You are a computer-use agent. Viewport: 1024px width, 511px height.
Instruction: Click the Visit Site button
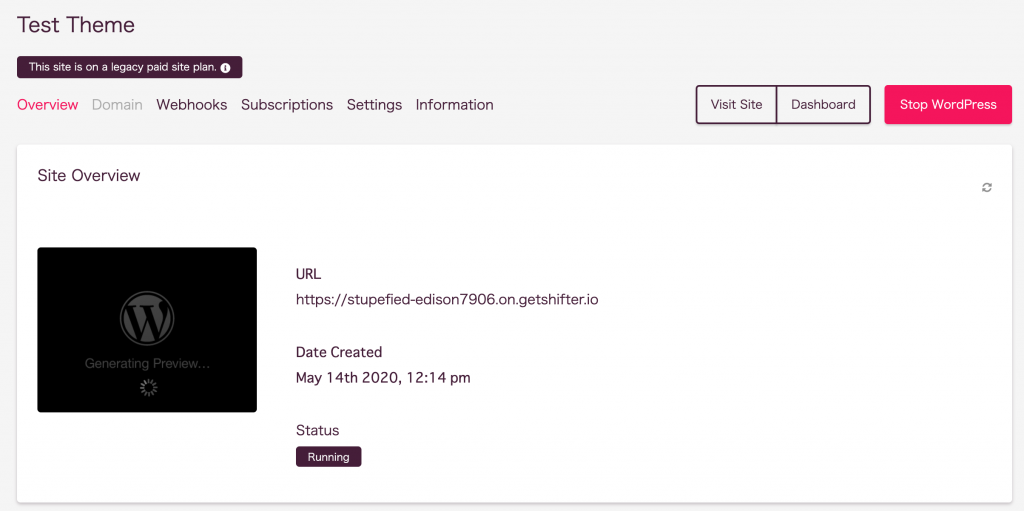pos(737,105)
